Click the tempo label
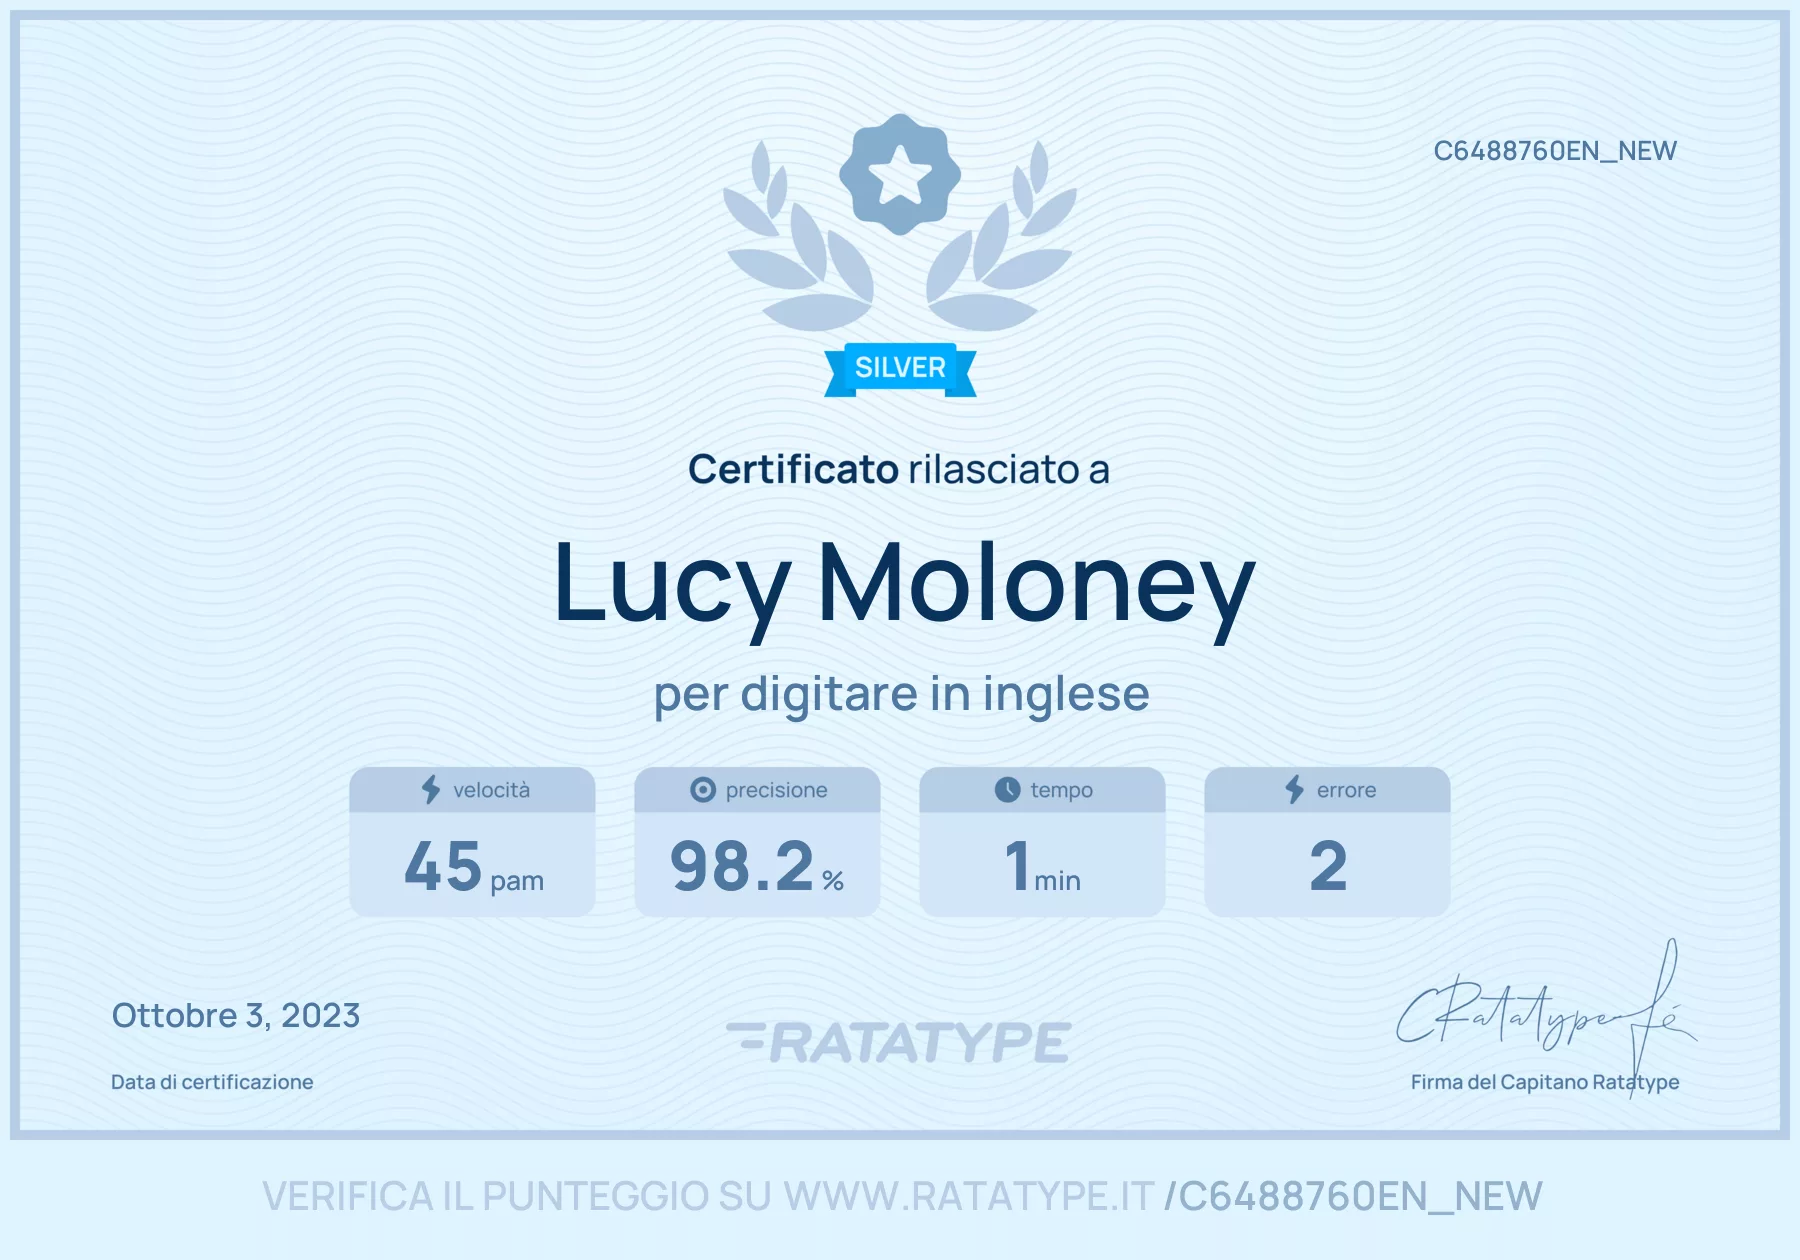The width and height of the screenshot is (1800, 1260). point(1062,790)
